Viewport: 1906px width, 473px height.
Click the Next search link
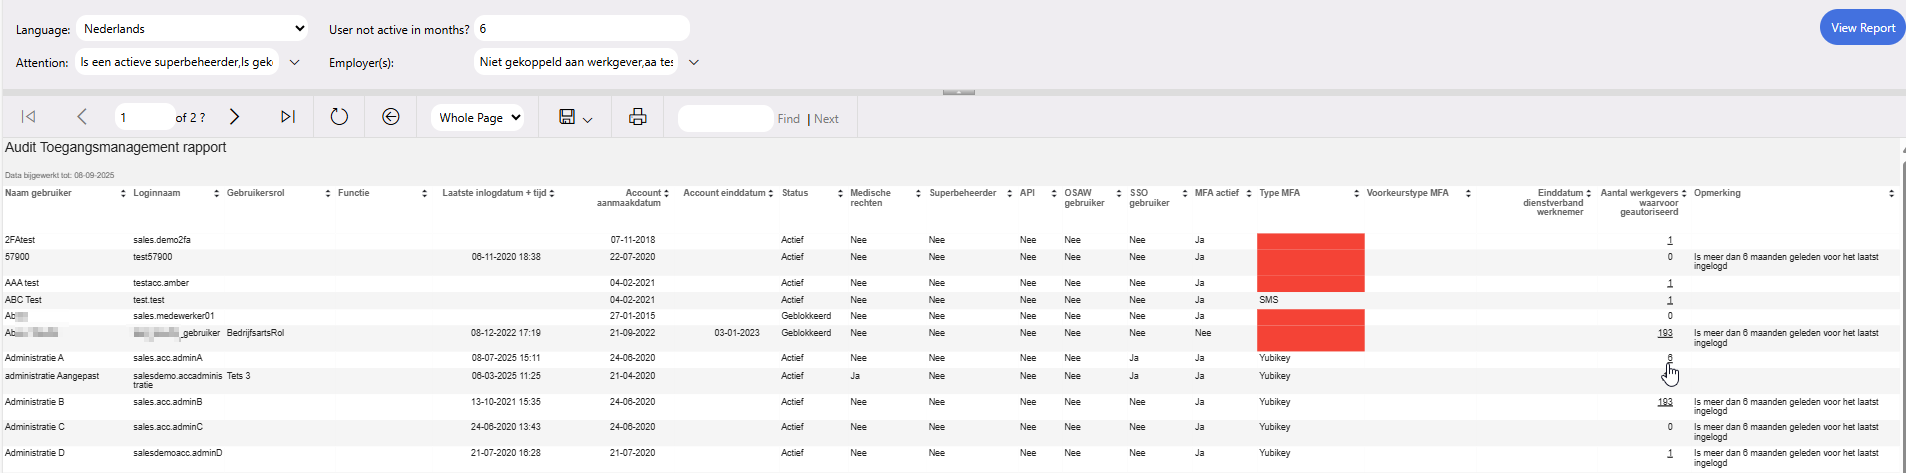[826, 118]
